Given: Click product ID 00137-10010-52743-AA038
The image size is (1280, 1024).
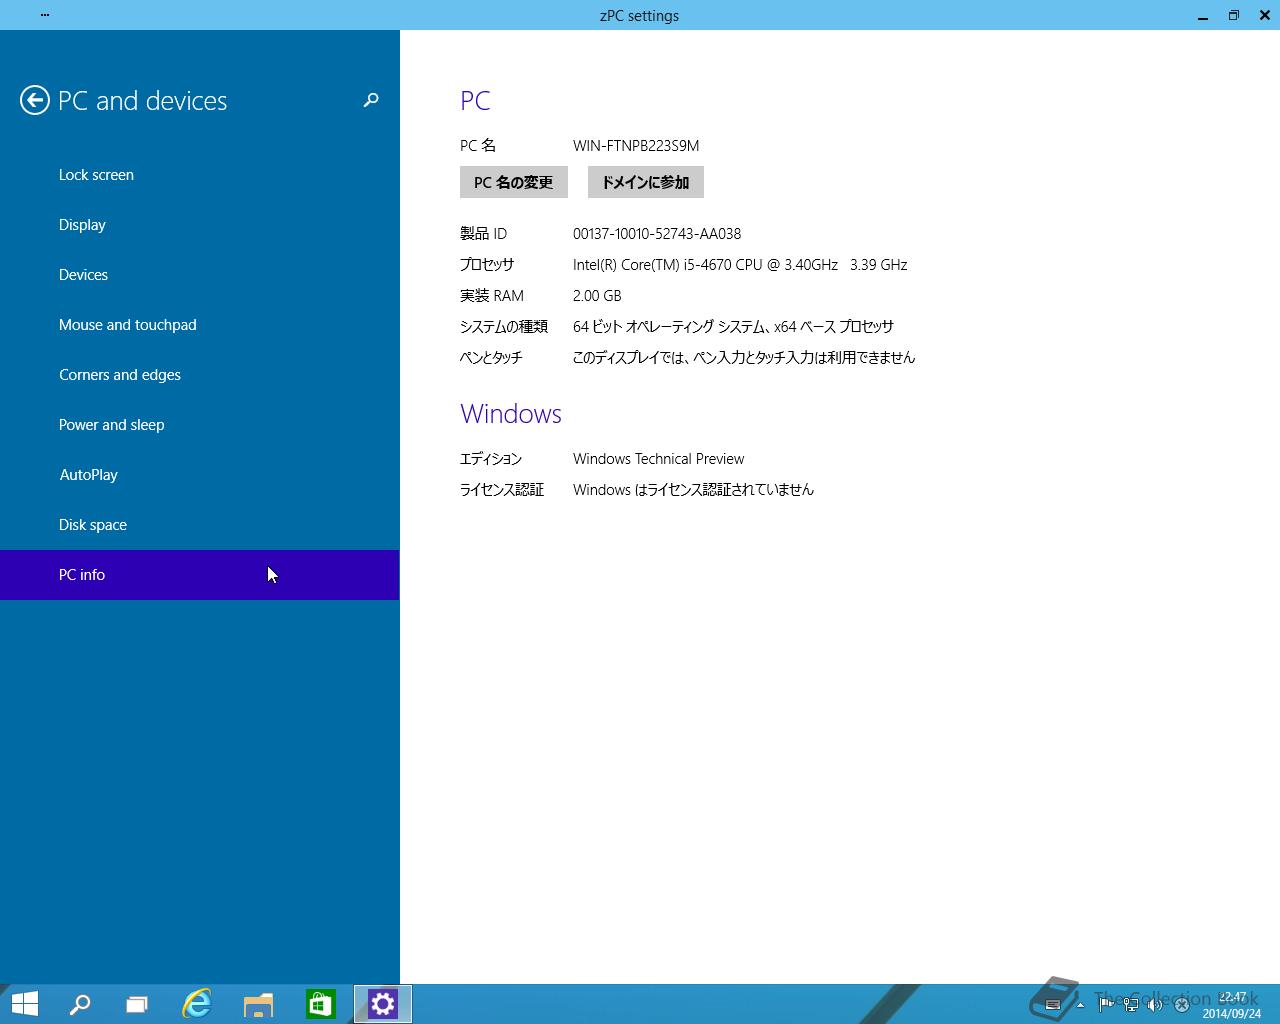Looking at the screenshot, I should 657,234.
